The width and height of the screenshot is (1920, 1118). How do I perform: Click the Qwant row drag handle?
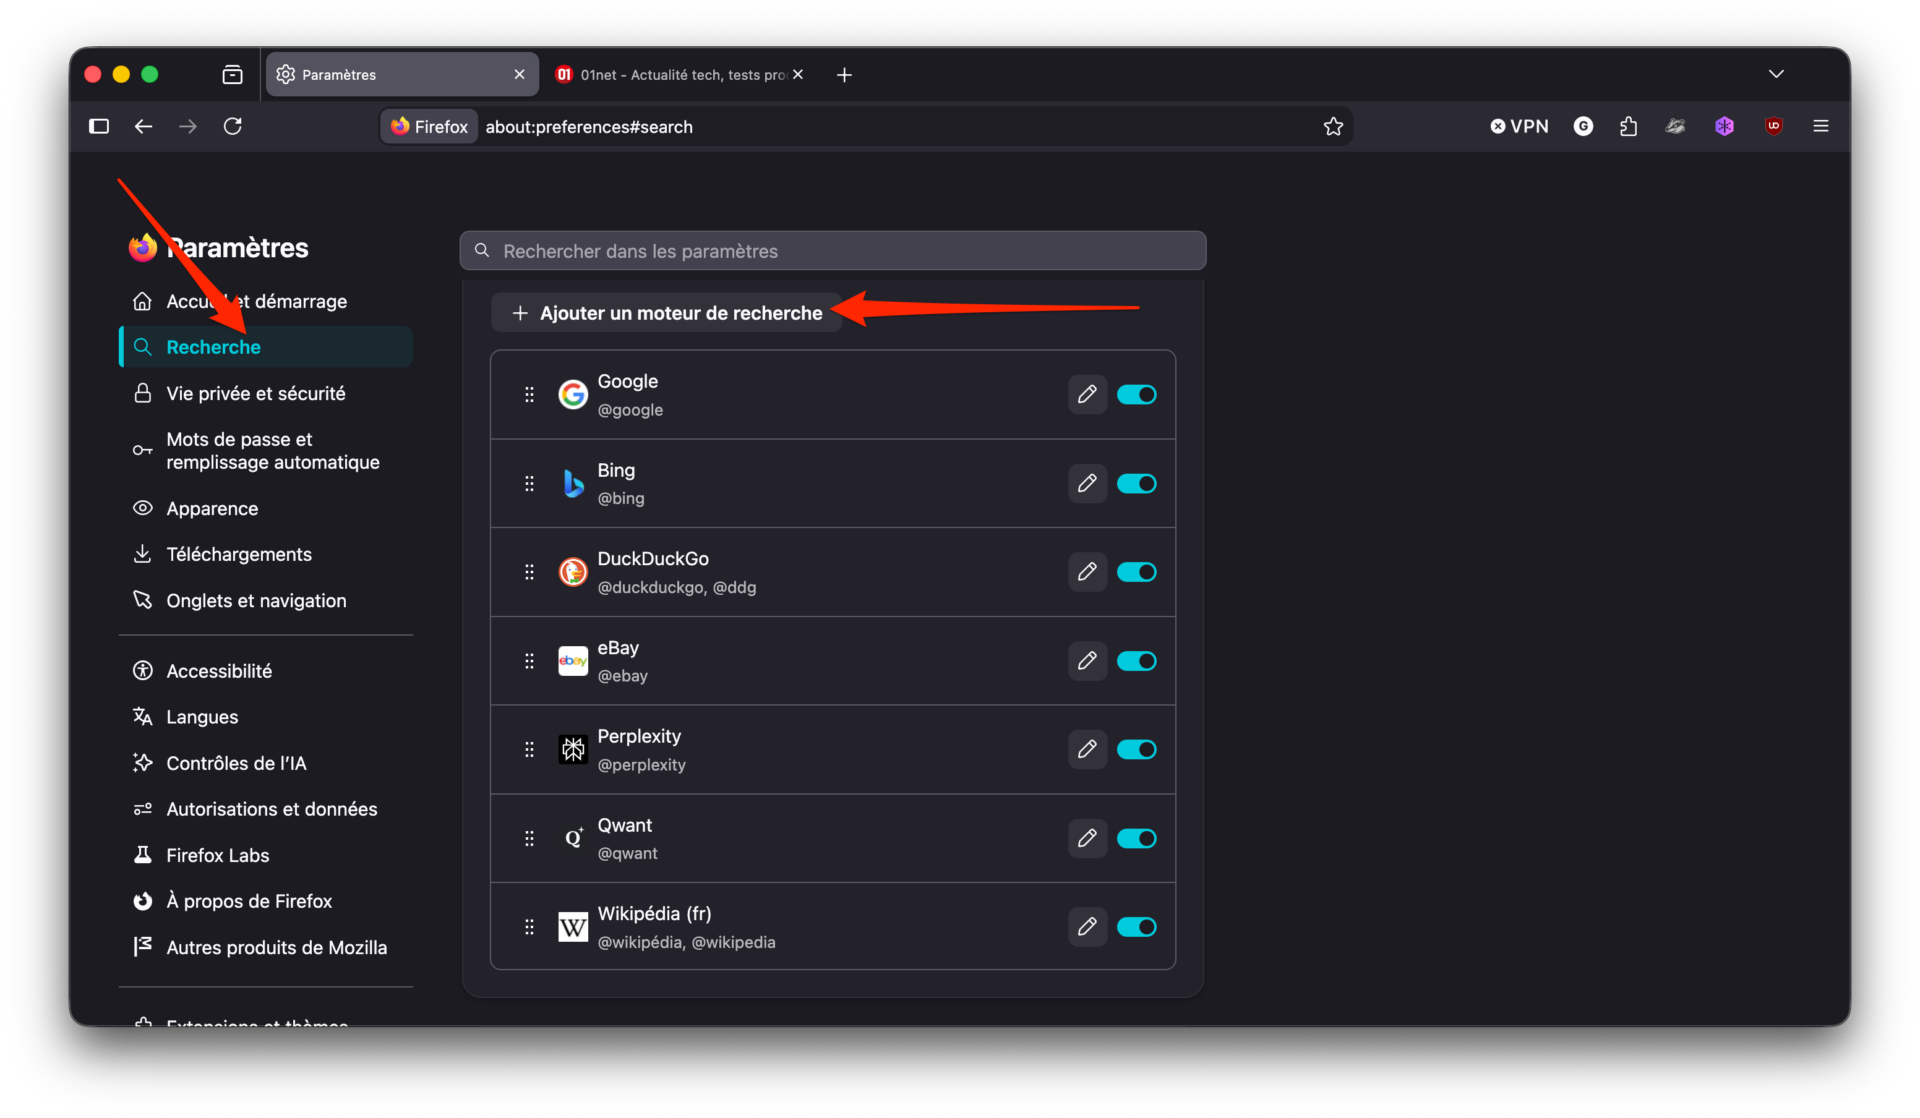click(529, 838)
